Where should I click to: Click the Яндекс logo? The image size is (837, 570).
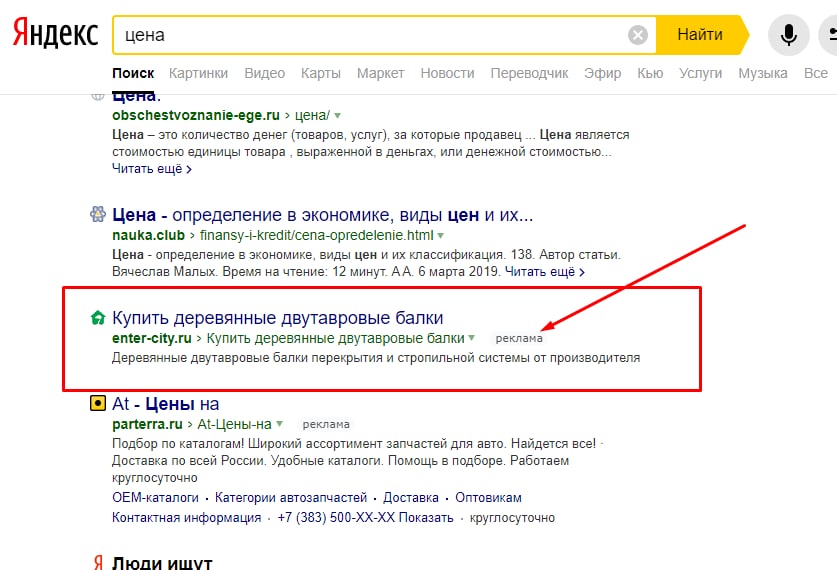56,33
